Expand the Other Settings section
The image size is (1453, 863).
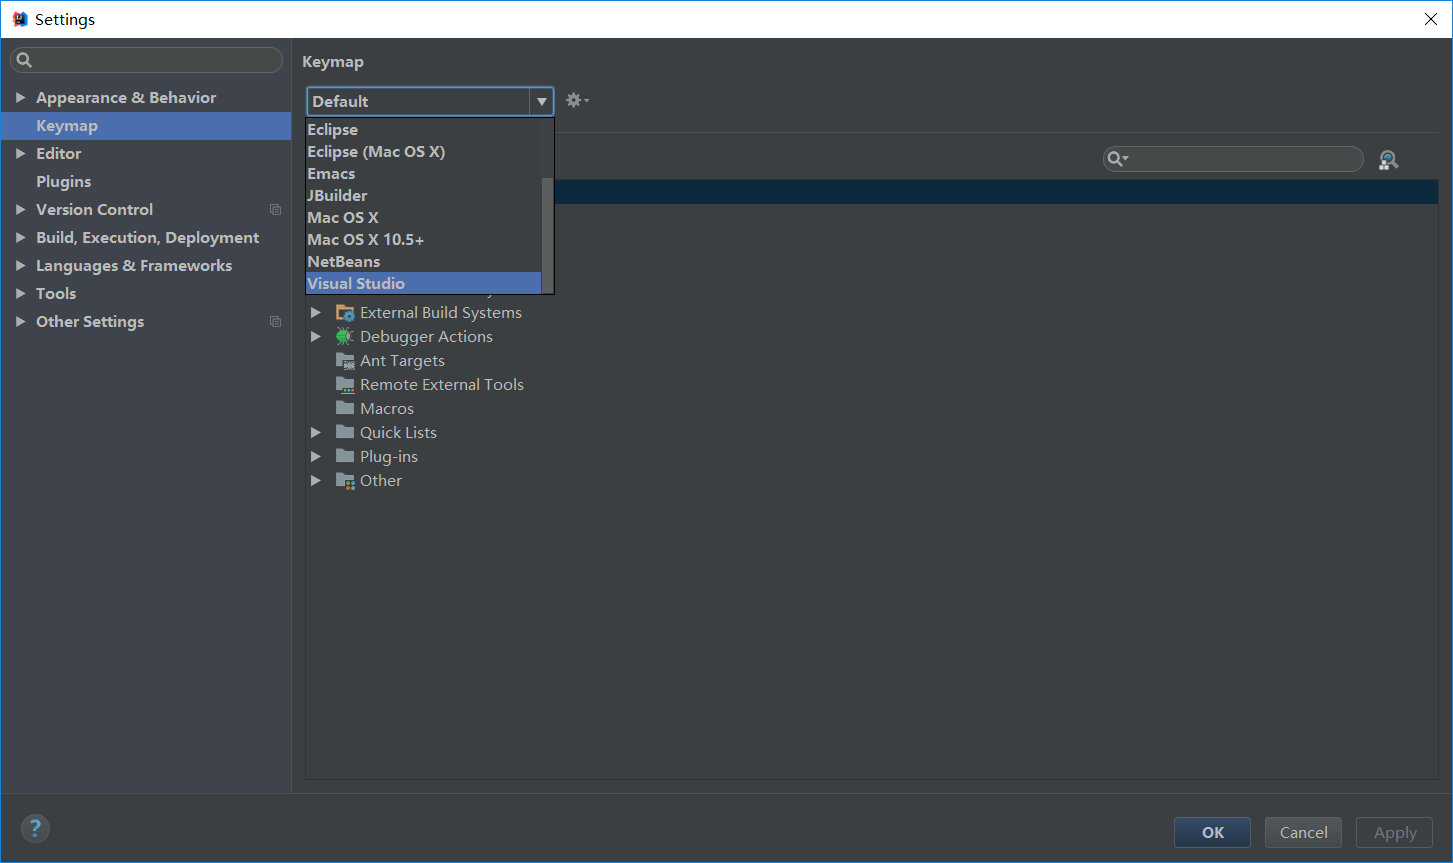tap(20, 321)
